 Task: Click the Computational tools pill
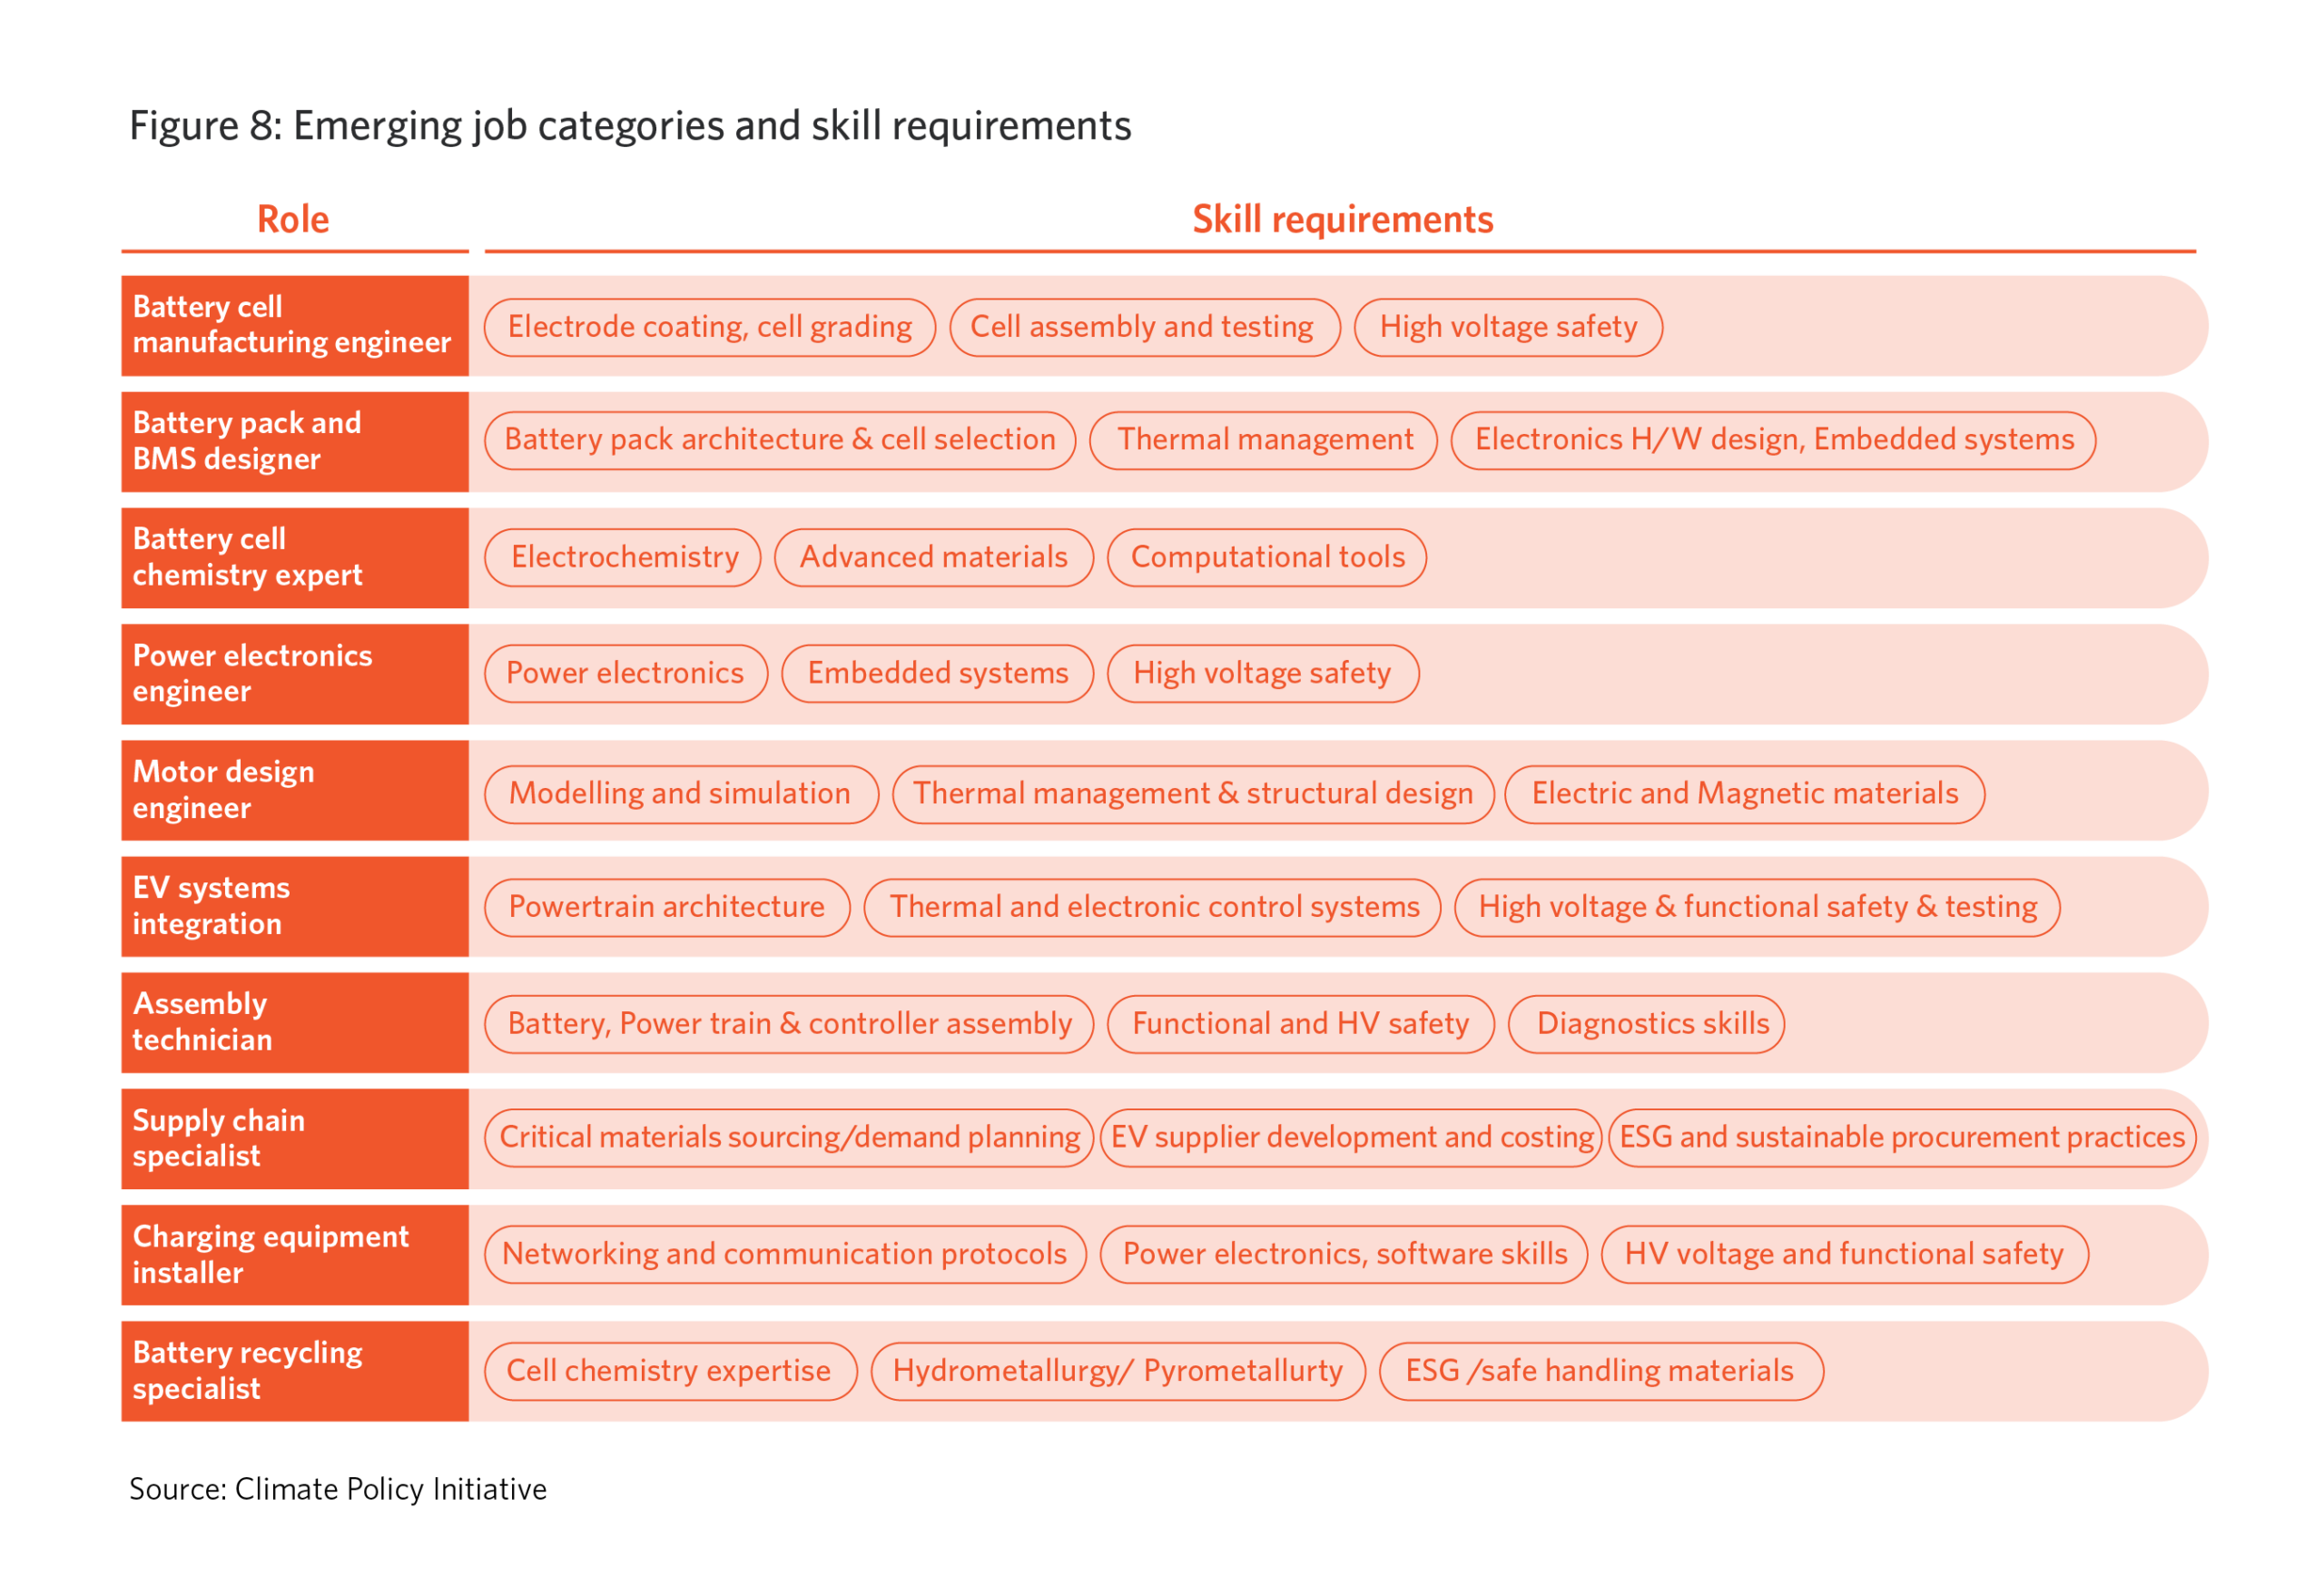pos(1266,557)
